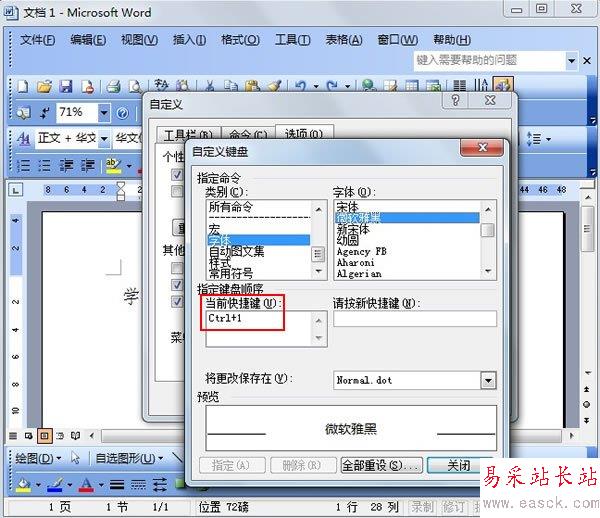Select 常用符号 in the category list

pyautogui.click(x=259, y=273)
